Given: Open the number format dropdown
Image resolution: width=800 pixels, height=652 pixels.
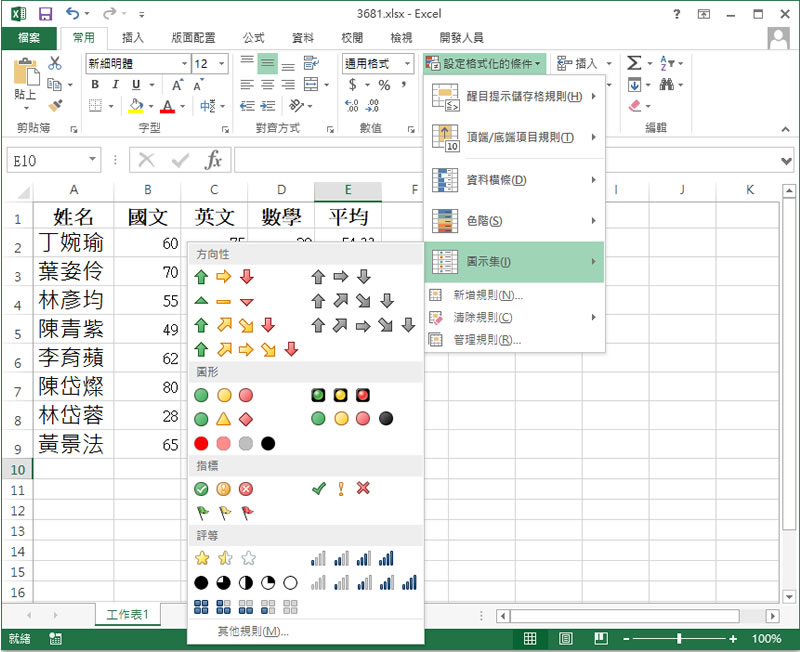Looking at the screenshot, I should point(407,64).
